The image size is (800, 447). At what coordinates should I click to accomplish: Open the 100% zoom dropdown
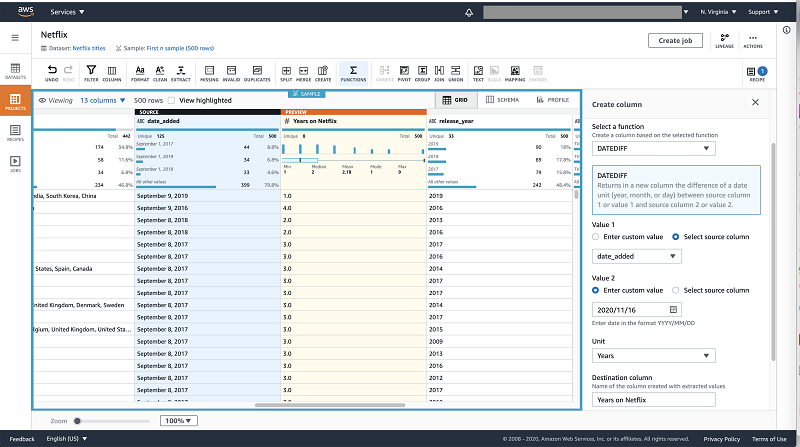[179, 421]
